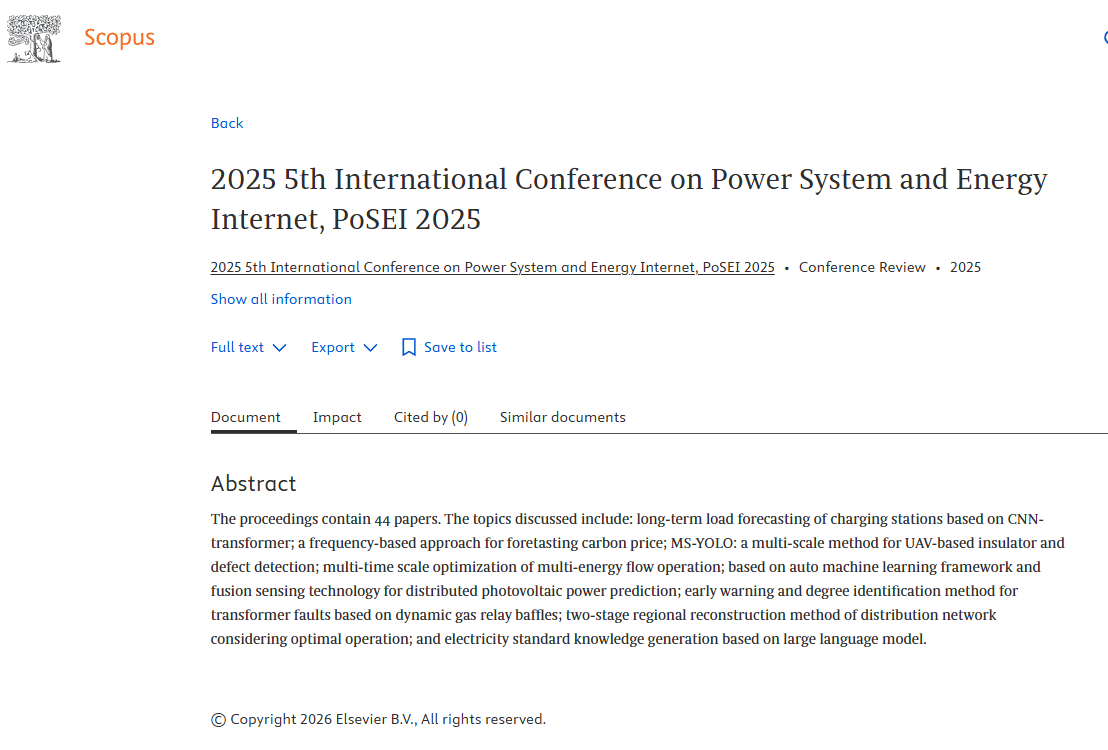The image size is (1108, 750).
Task: Open the Cited by (0) tab
Action: coord(431,417)
